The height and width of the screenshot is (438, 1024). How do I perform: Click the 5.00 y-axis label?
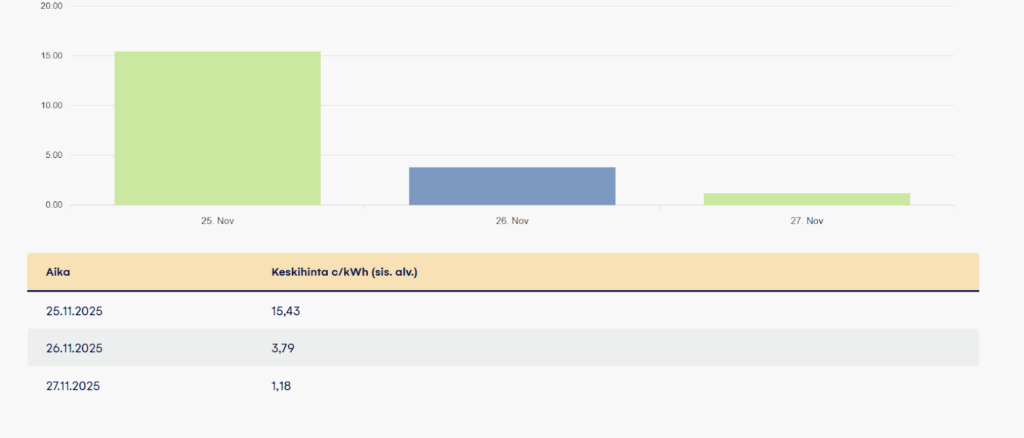tap(53, 156)
